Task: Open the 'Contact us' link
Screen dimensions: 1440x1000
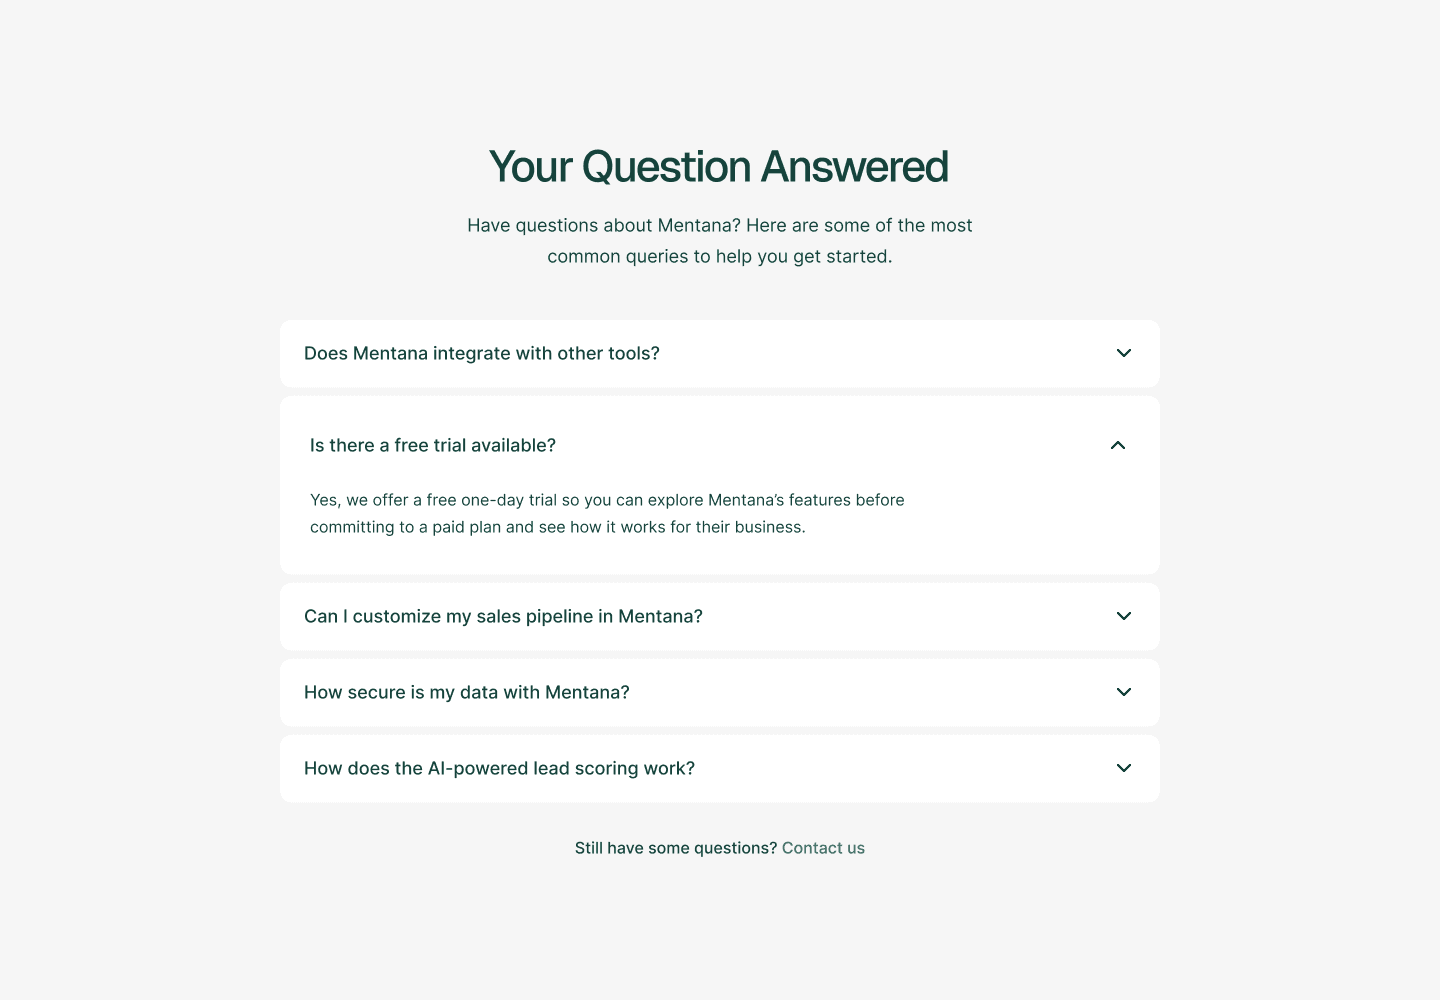Action: point(823,848)
